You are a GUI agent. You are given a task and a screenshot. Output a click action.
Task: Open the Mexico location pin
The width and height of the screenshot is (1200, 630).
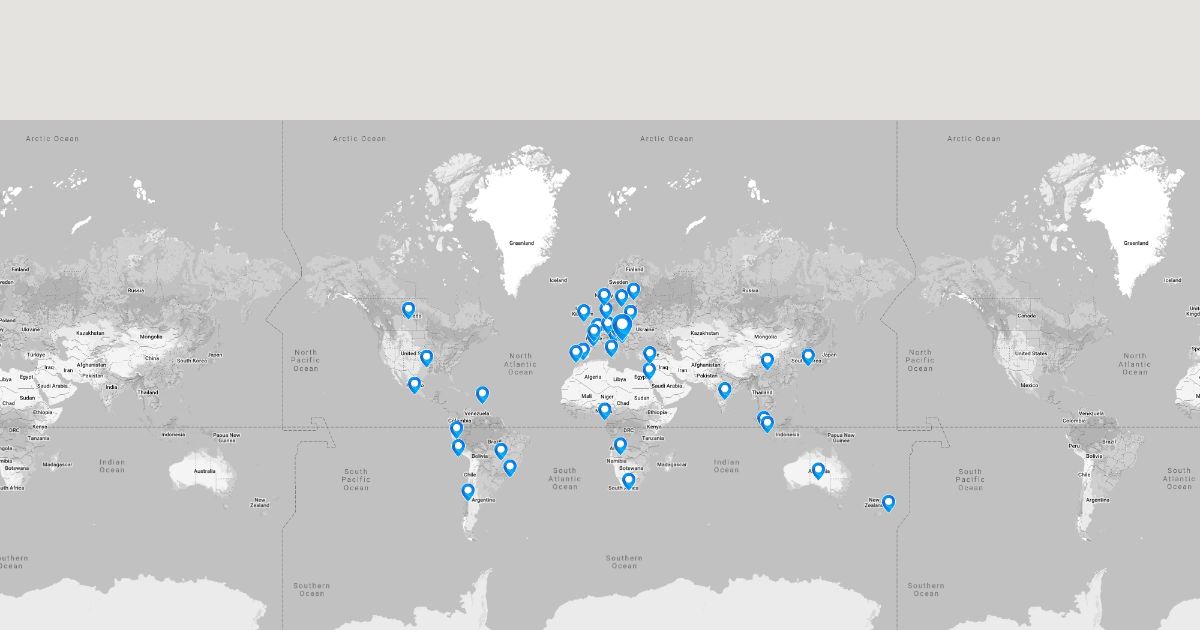[414, 385]
